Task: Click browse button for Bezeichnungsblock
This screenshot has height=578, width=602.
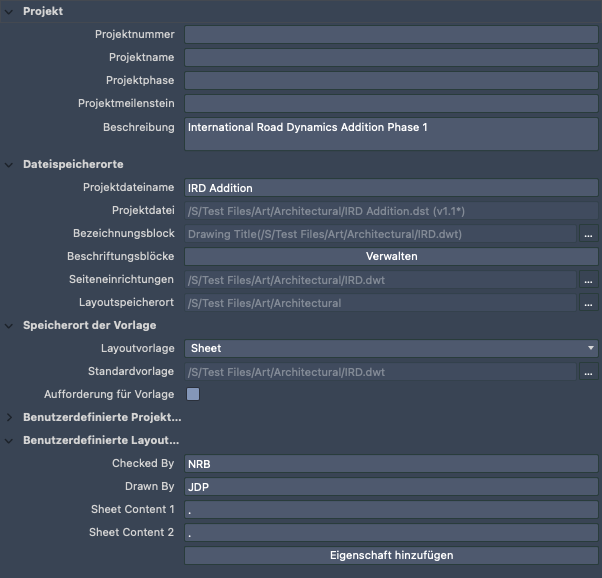Action: (589, 234)
